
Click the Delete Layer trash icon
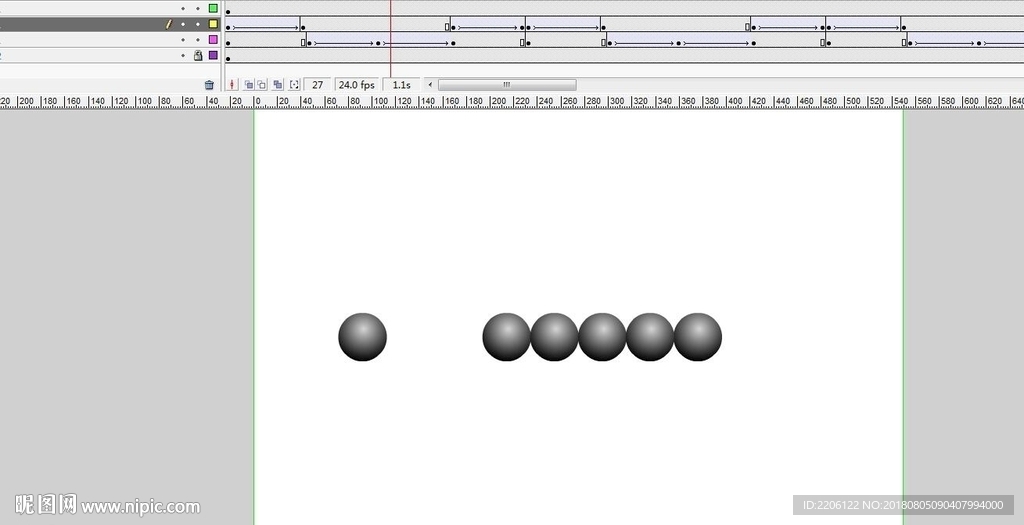[x=209, y=86]
